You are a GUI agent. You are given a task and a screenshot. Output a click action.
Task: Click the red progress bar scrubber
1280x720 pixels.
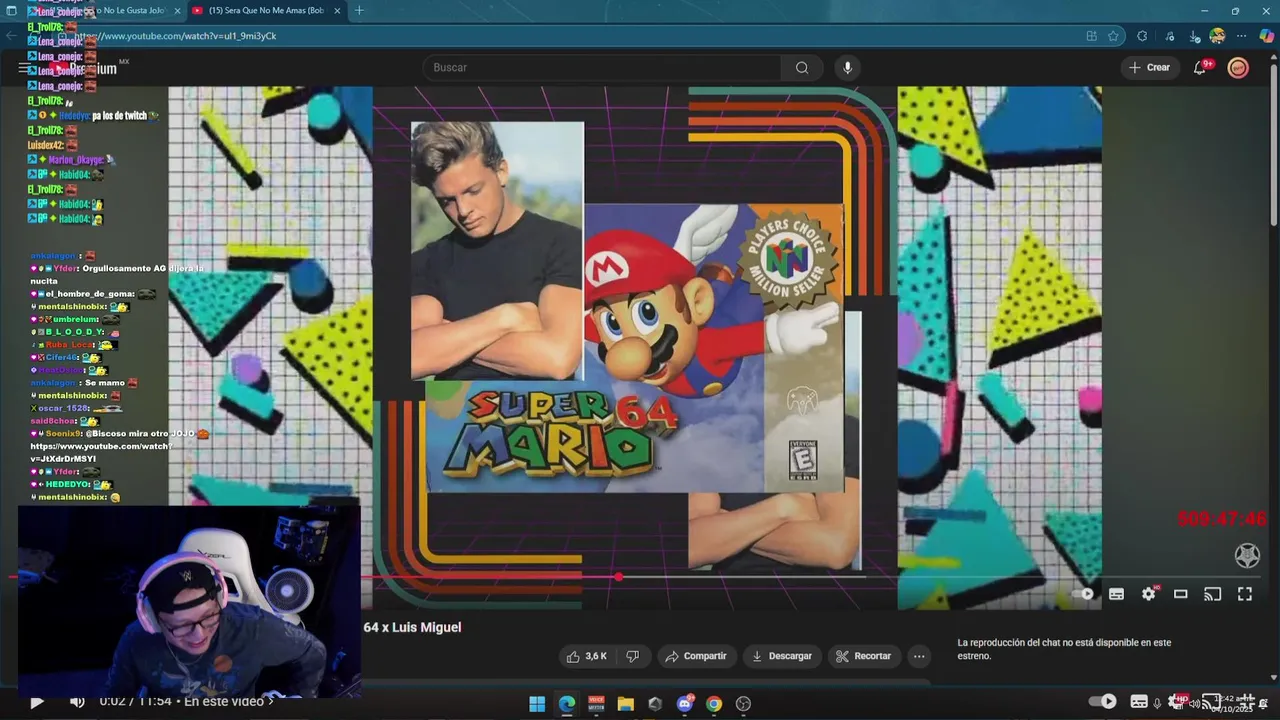pyautogui.click(x=619, y=577)
